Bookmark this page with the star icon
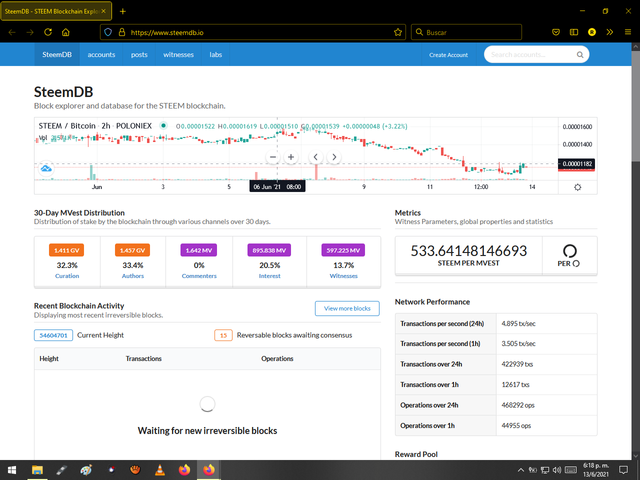Screen dimensions: 640x480 [x=398, y=32]
